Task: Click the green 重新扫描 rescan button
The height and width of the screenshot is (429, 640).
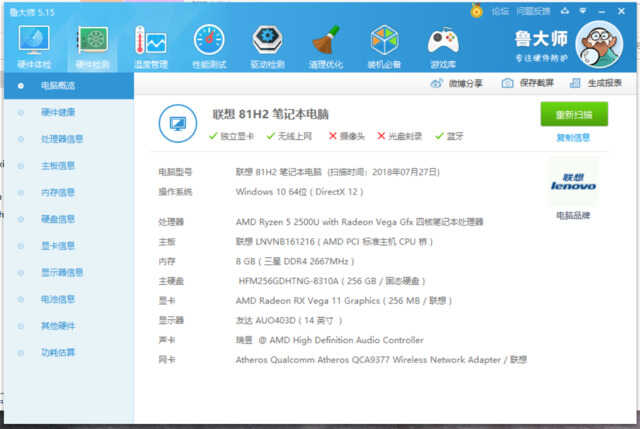Action: coord(574,114)
